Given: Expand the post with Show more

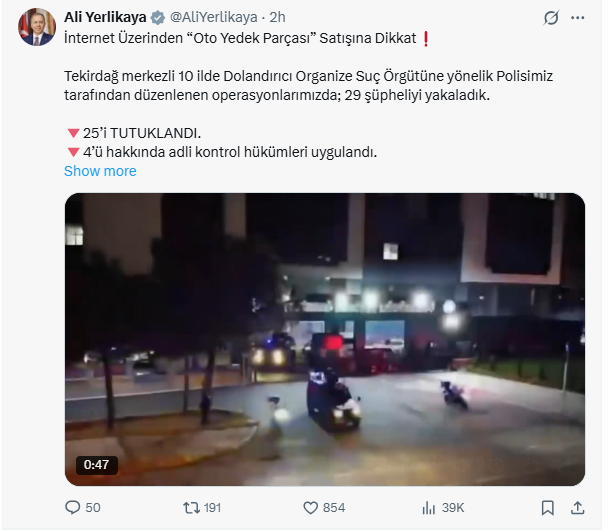Looking at the screenshot, I should 100,171.
